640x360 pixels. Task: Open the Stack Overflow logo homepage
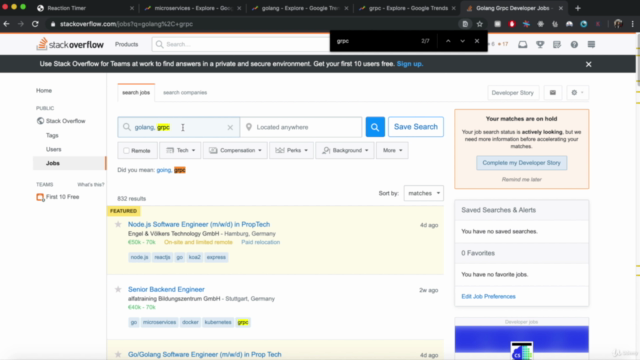70,44
